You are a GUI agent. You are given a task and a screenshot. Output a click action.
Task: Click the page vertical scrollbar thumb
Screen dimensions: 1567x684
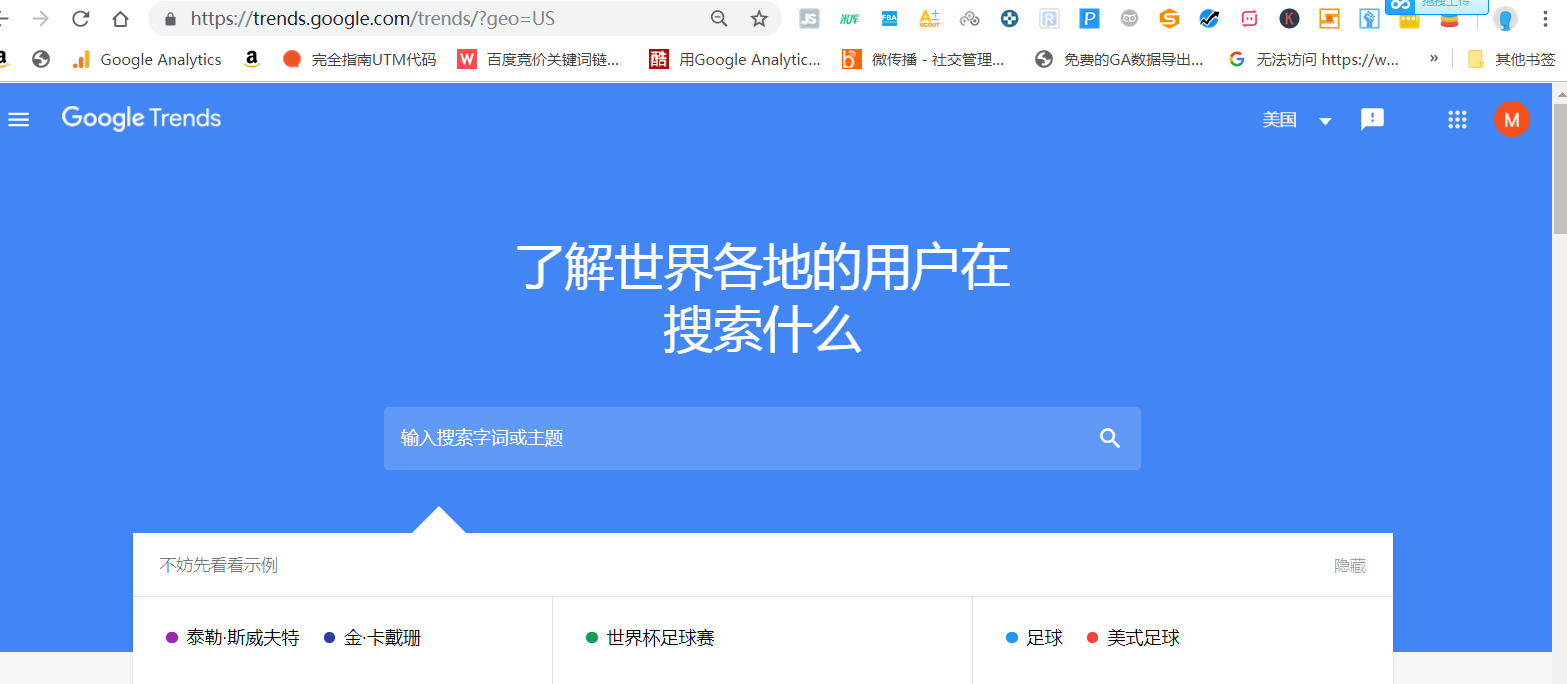(x=1559, y=167)
